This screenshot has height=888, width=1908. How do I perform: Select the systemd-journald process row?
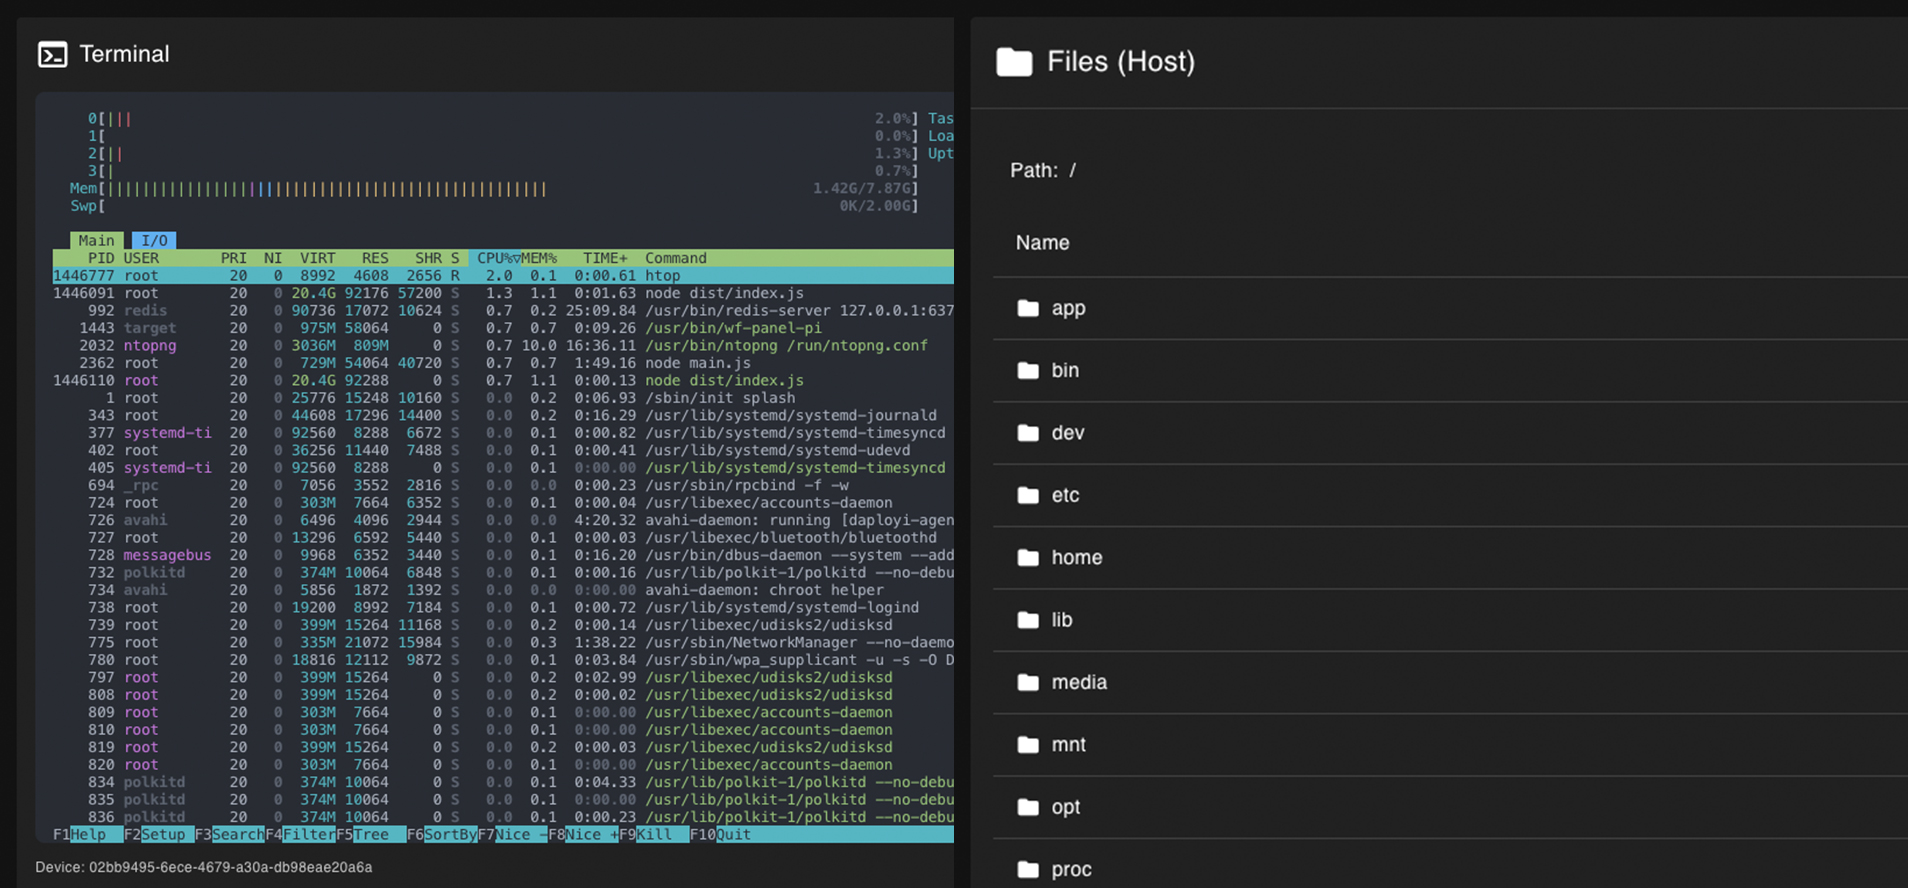[x=503, y=416]
